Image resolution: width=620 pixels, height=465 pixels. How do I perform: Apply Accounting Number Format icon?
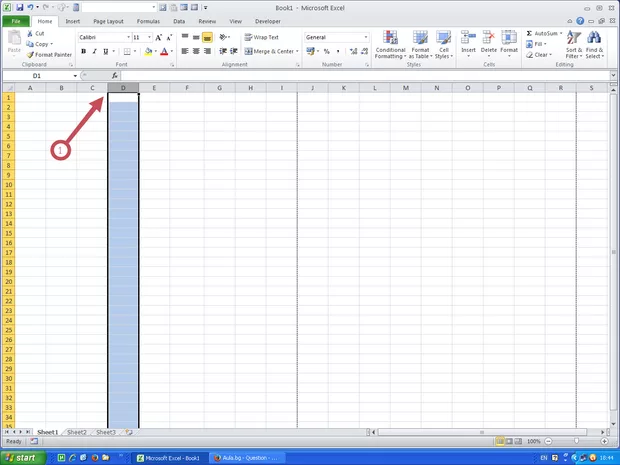[x=310, y=51]
